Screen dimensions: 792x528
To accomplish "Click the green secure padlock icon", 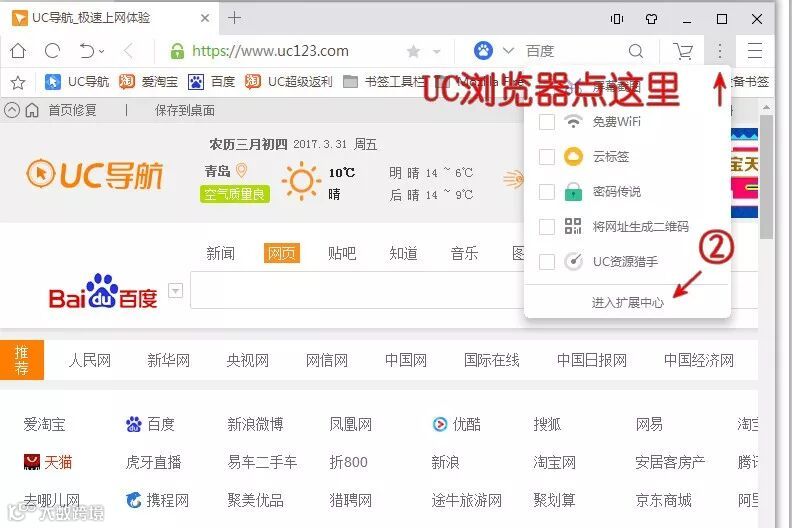I will 177,51.
